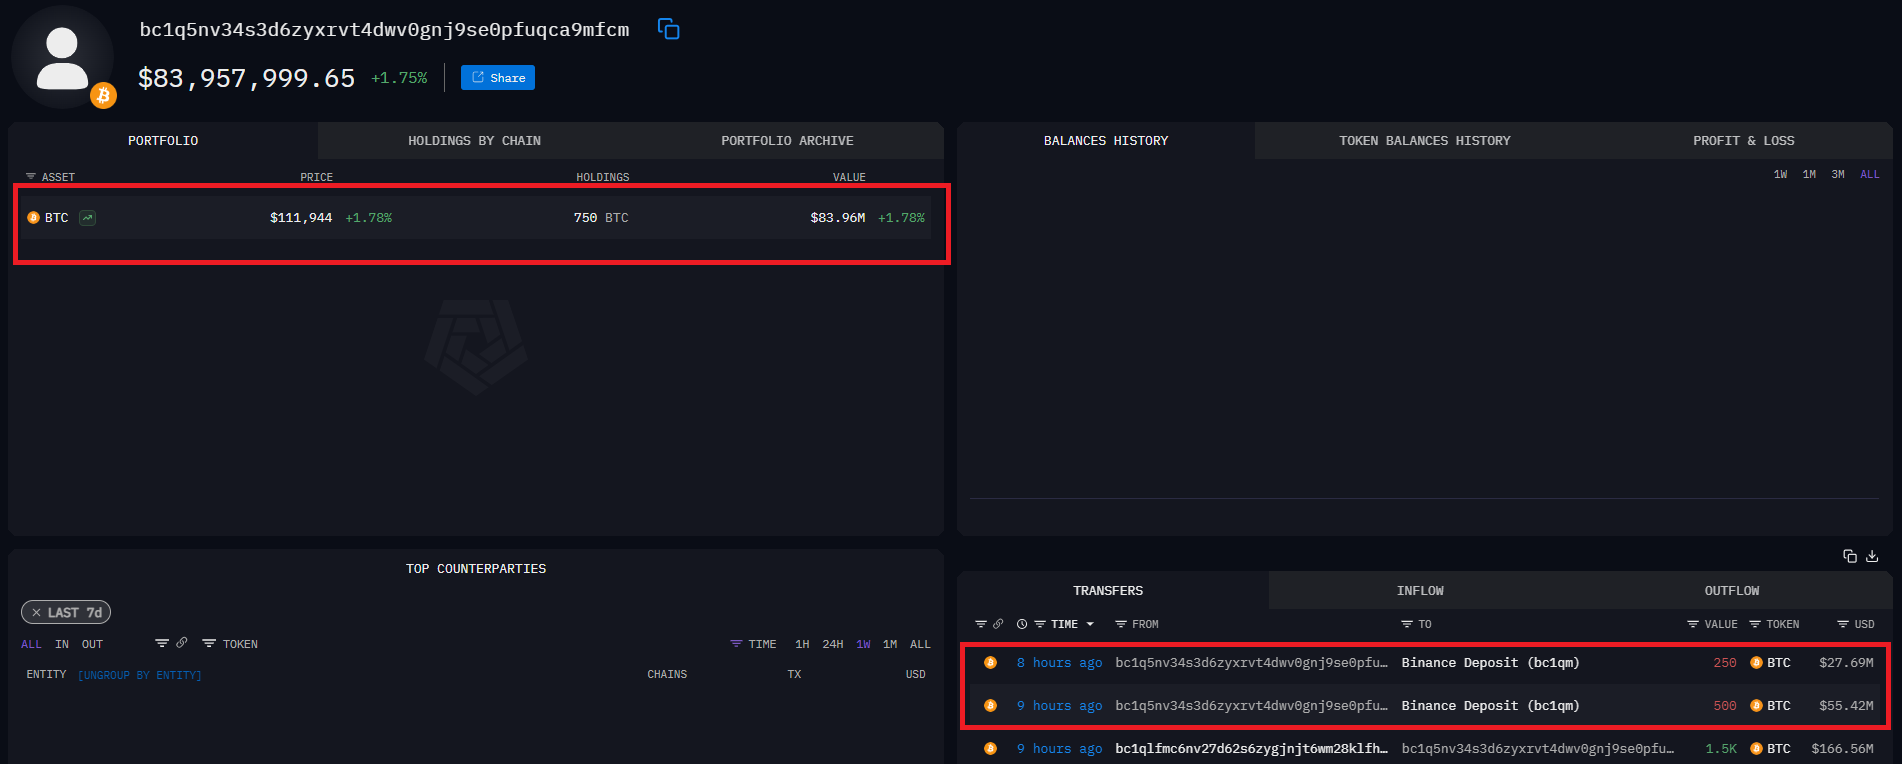Open the Portfolio Archive tab

[x=787, y=141]
